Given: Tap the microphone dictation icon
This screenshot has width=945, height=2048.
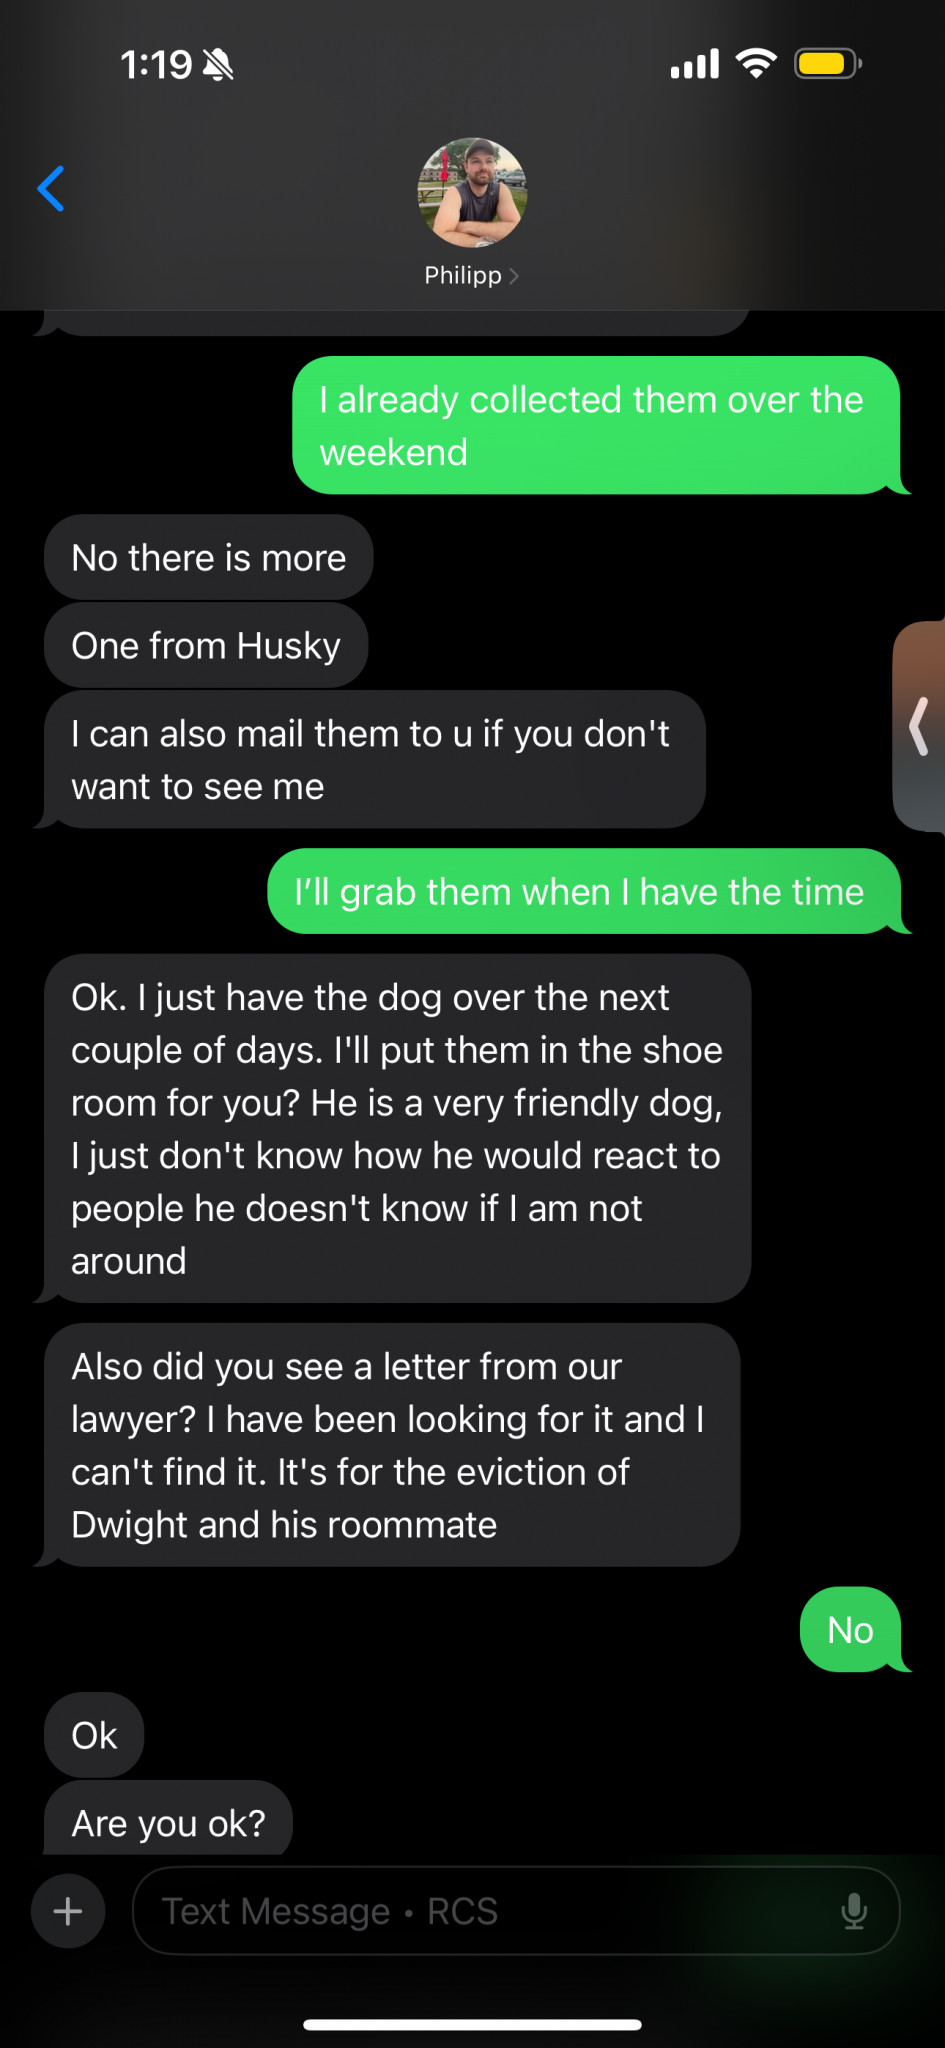Looking at the screenshot, I should click(x=854, y=1911).
